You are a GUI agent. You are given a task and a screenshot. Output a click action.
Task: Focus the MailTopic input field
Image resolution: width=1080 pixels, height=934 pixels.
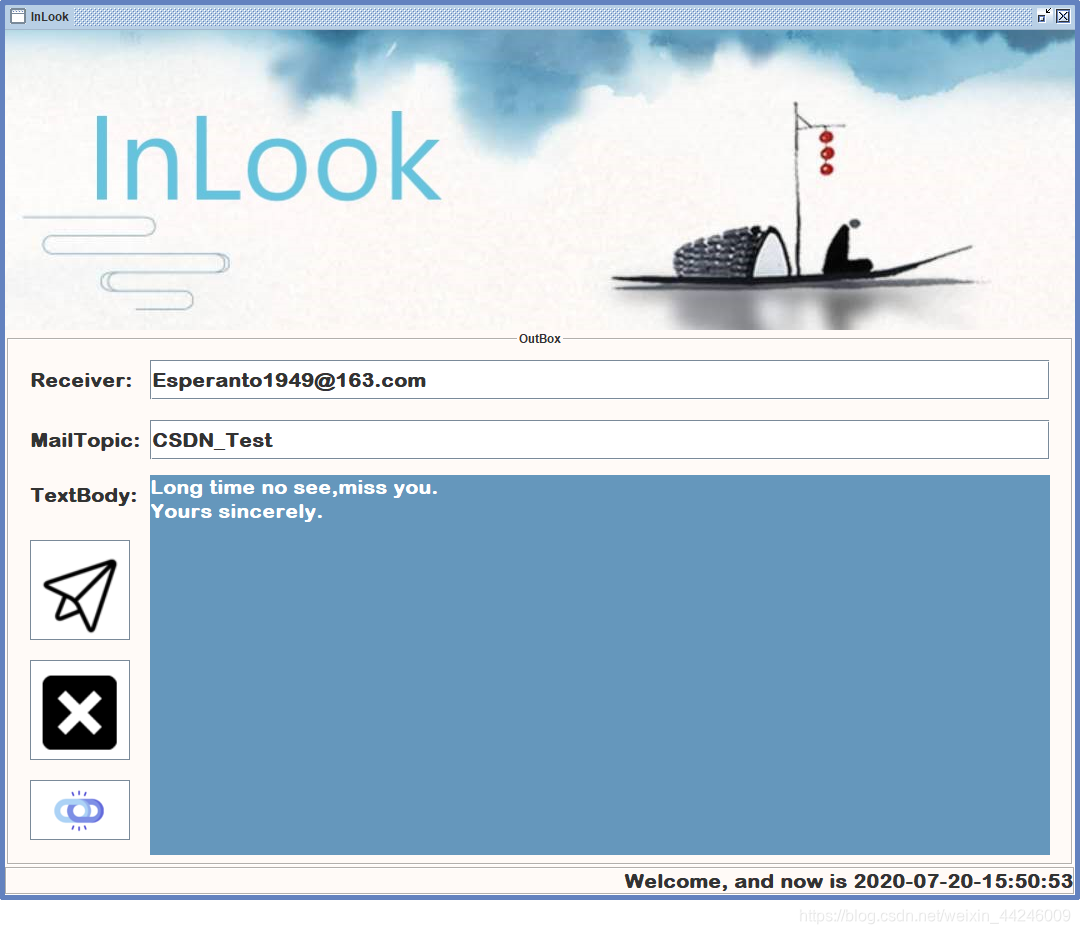[599, 439]
